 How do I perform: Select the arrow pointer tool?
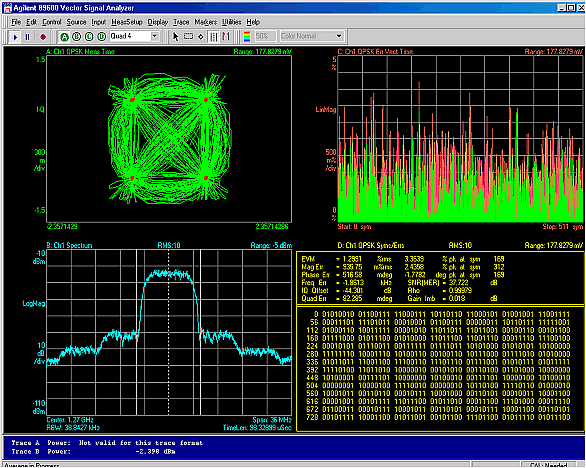coord(176,37)
